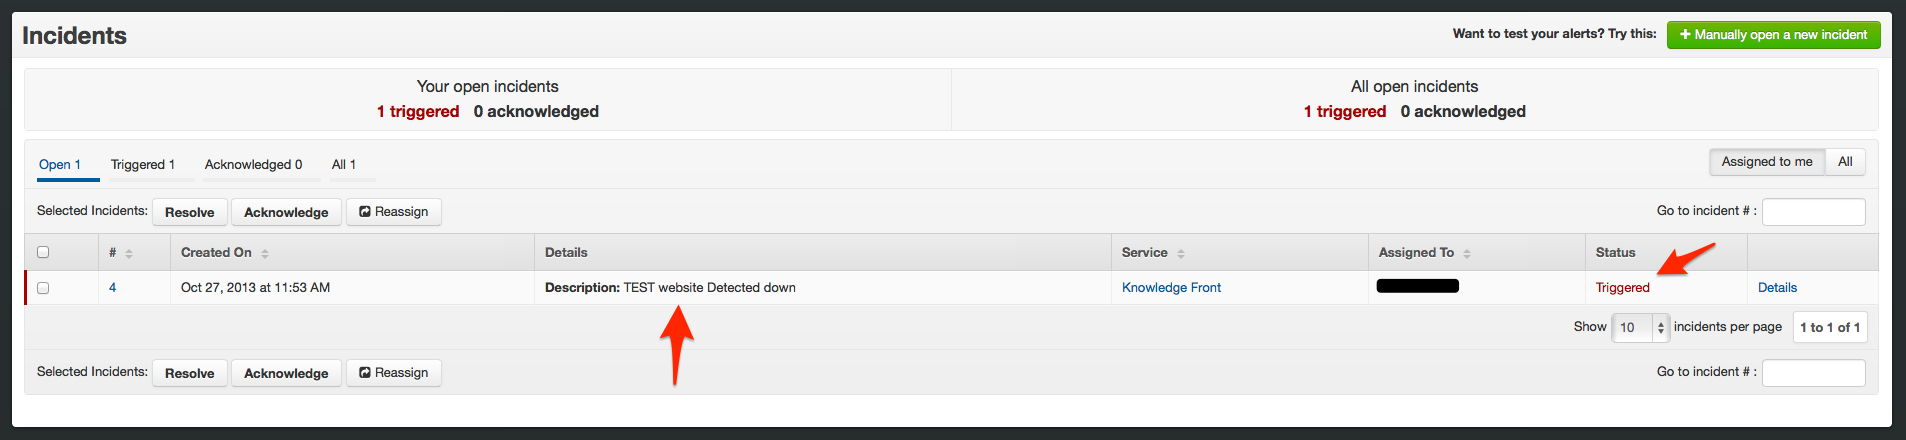Switch to the Acknowledged 0 tab
This screenshot has height=440, width=1906.
coord(253,165)
